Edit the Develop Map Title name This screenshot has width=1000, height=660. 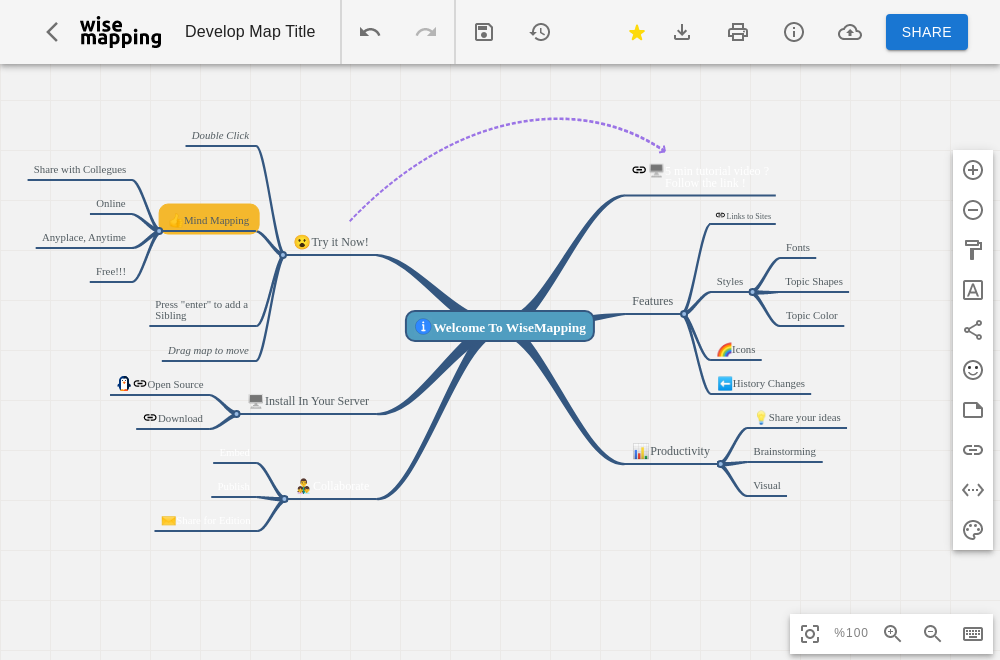tap(250, 32)
